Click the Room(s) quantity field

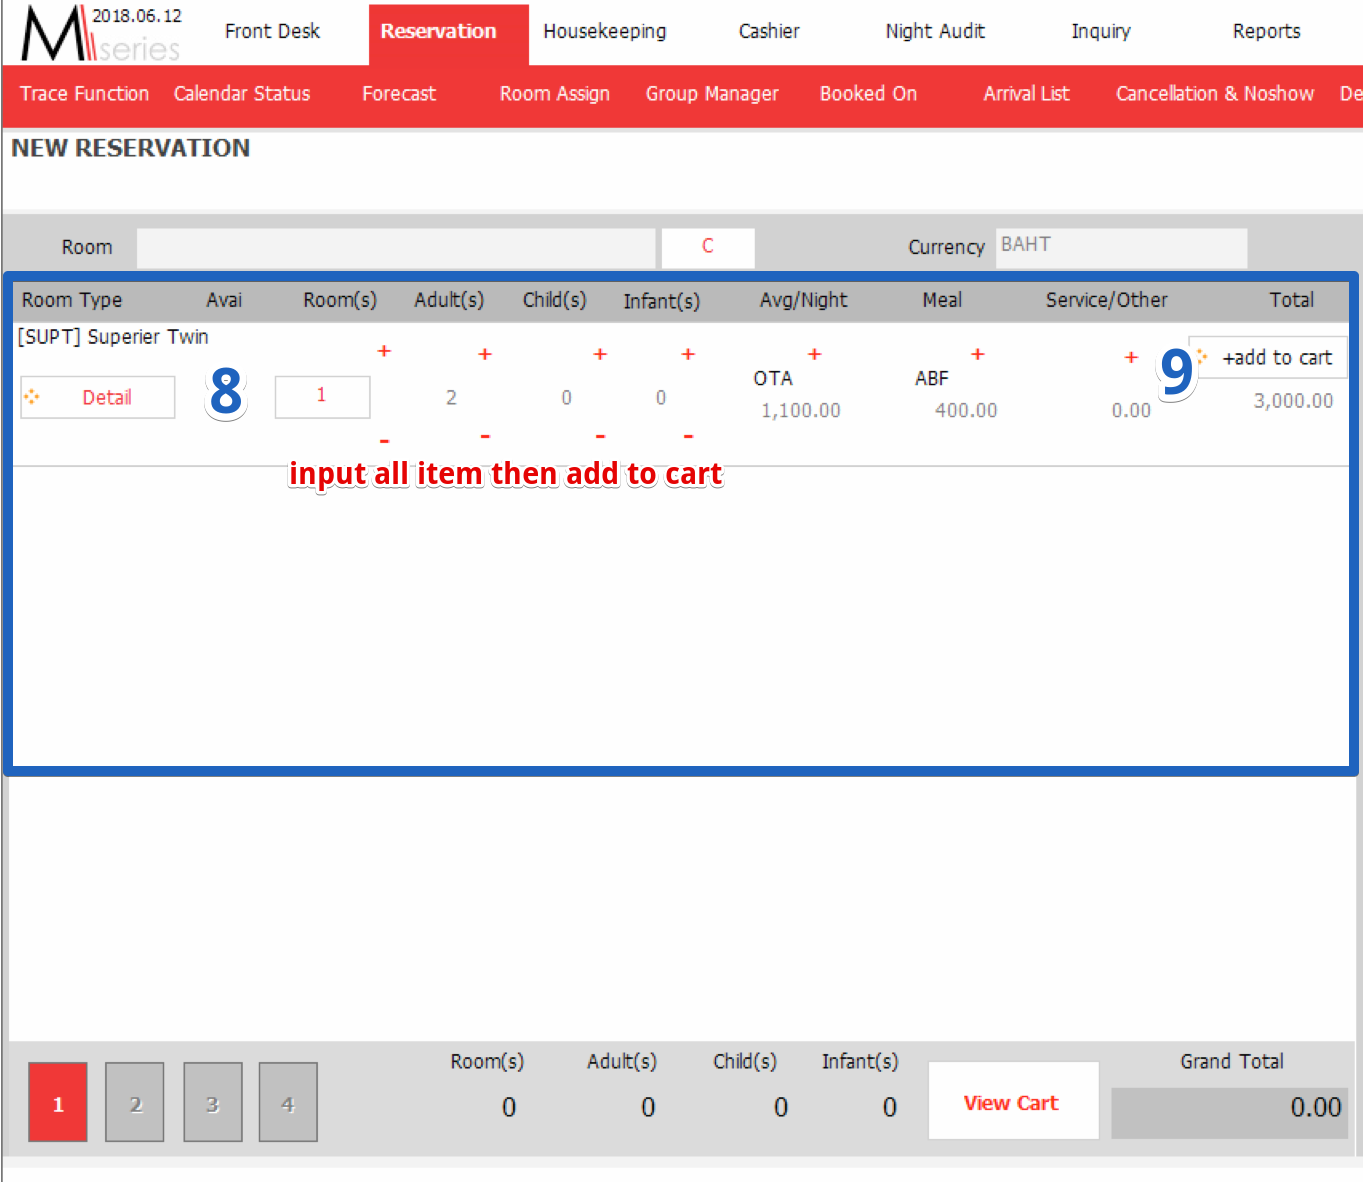pos(322,397)
